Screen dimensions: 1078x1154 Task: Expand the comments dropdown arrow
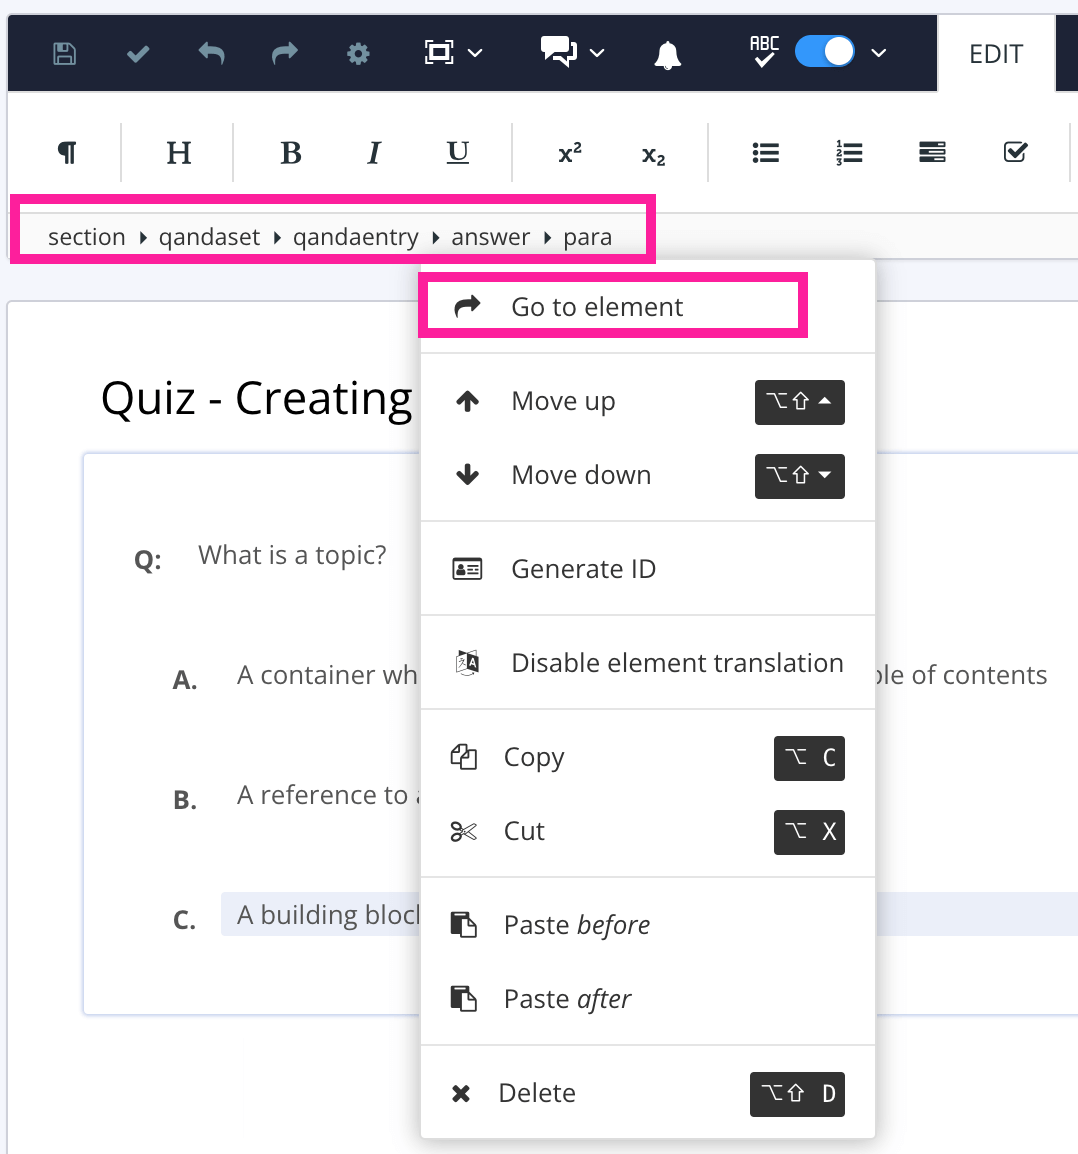(597, 54)
